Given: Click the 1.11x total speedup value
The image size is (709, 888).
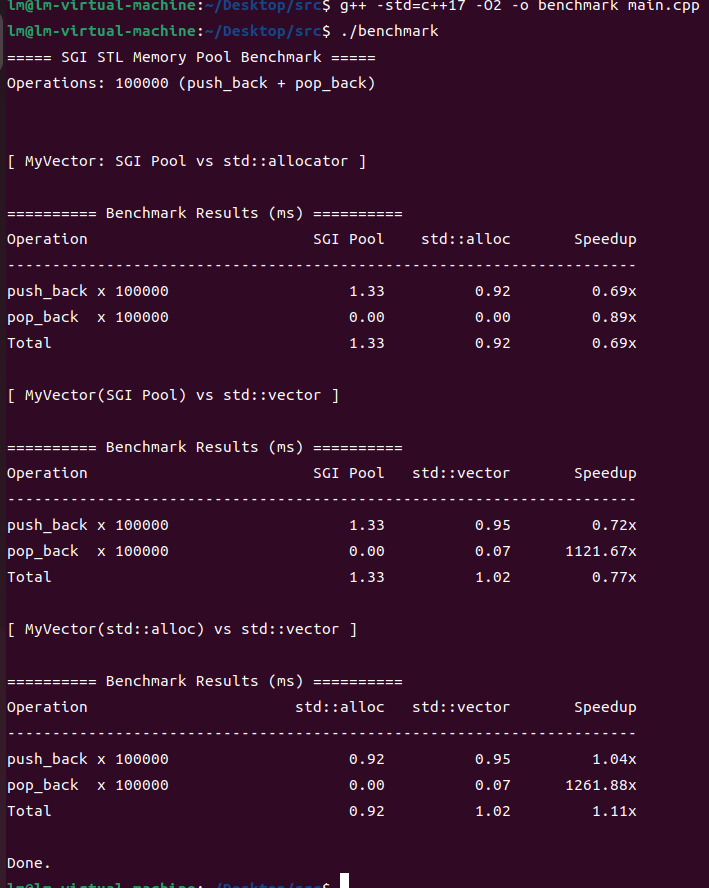Looking at the screenshot, I should 614,811.
